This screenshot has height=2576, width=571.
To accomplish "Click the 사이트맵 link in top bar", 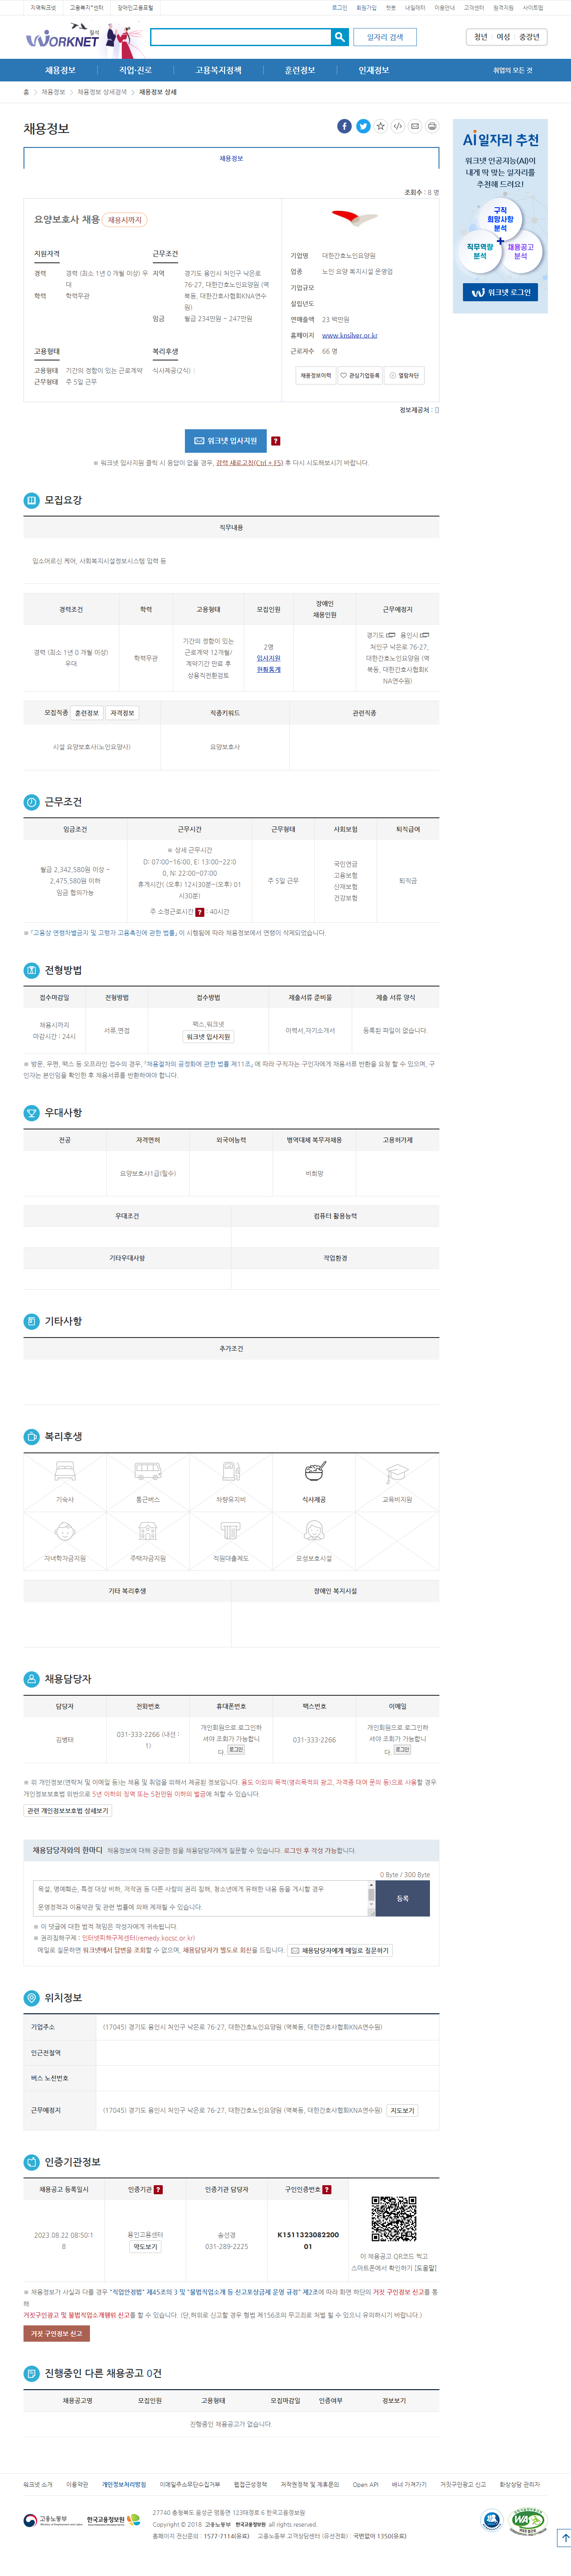I will (x=533, y=8).
